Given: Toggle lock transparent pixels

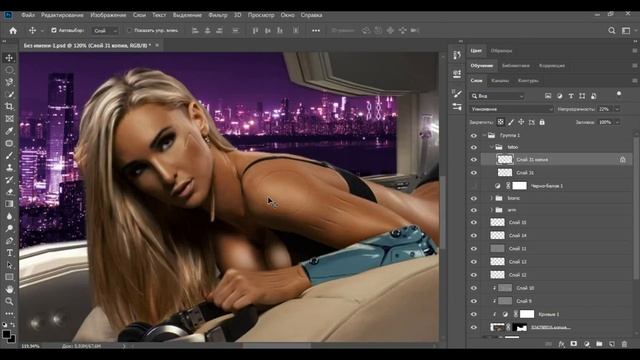Looking at the screenshot, I should click(500, 122).
